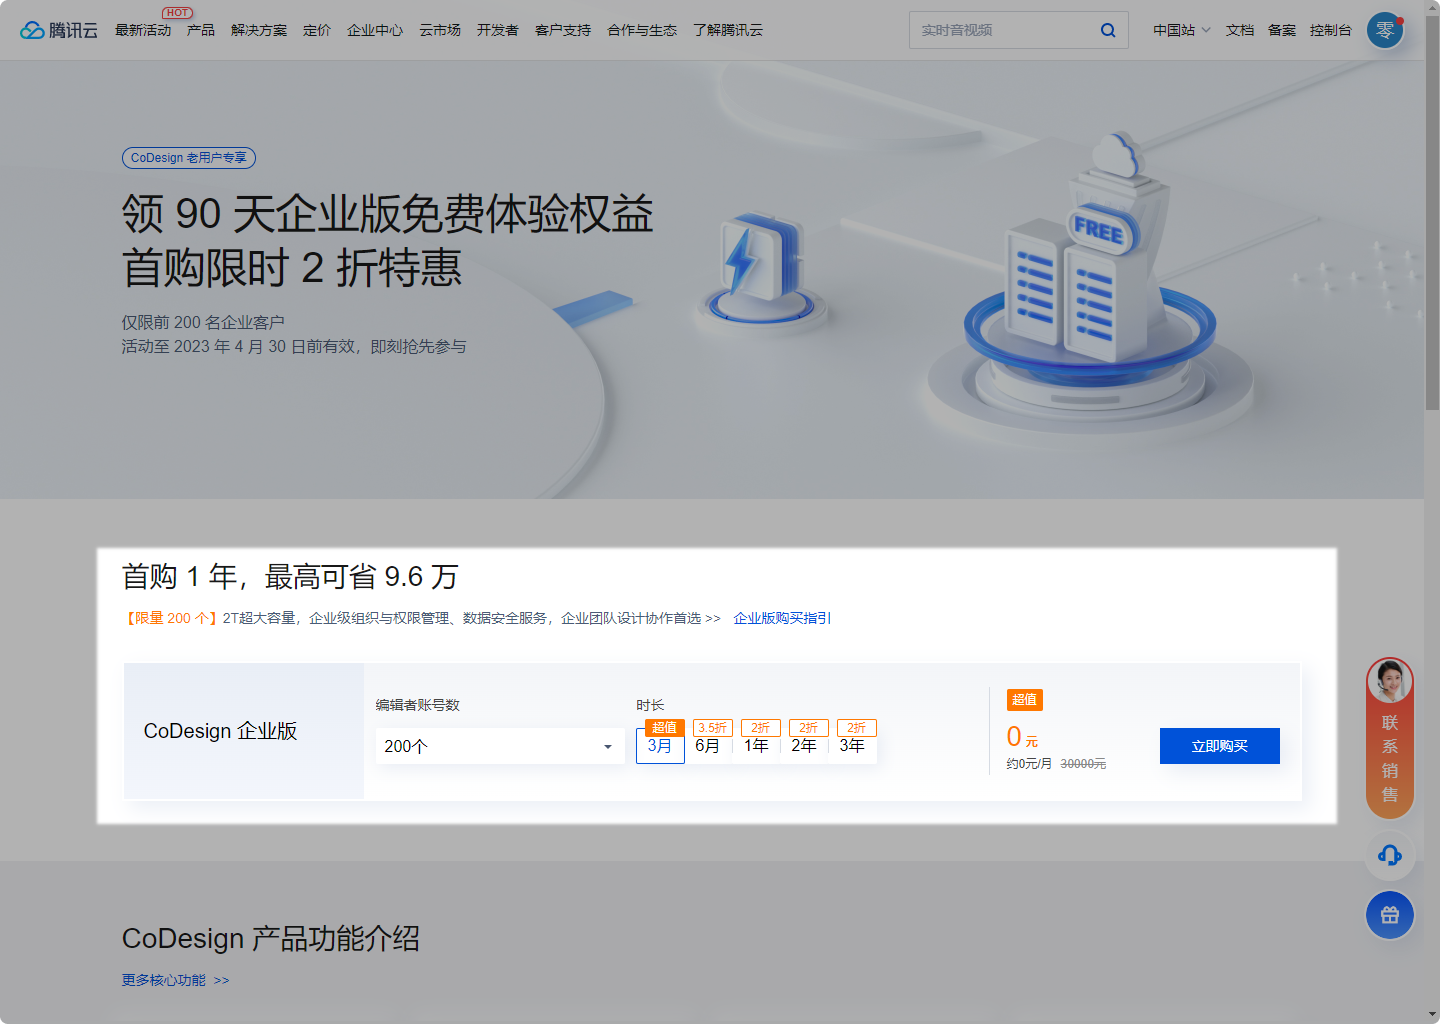This screenshot has width=1440, height=1024.
Task: Open the 产品 menu
Action: click(x=201, y=30)
